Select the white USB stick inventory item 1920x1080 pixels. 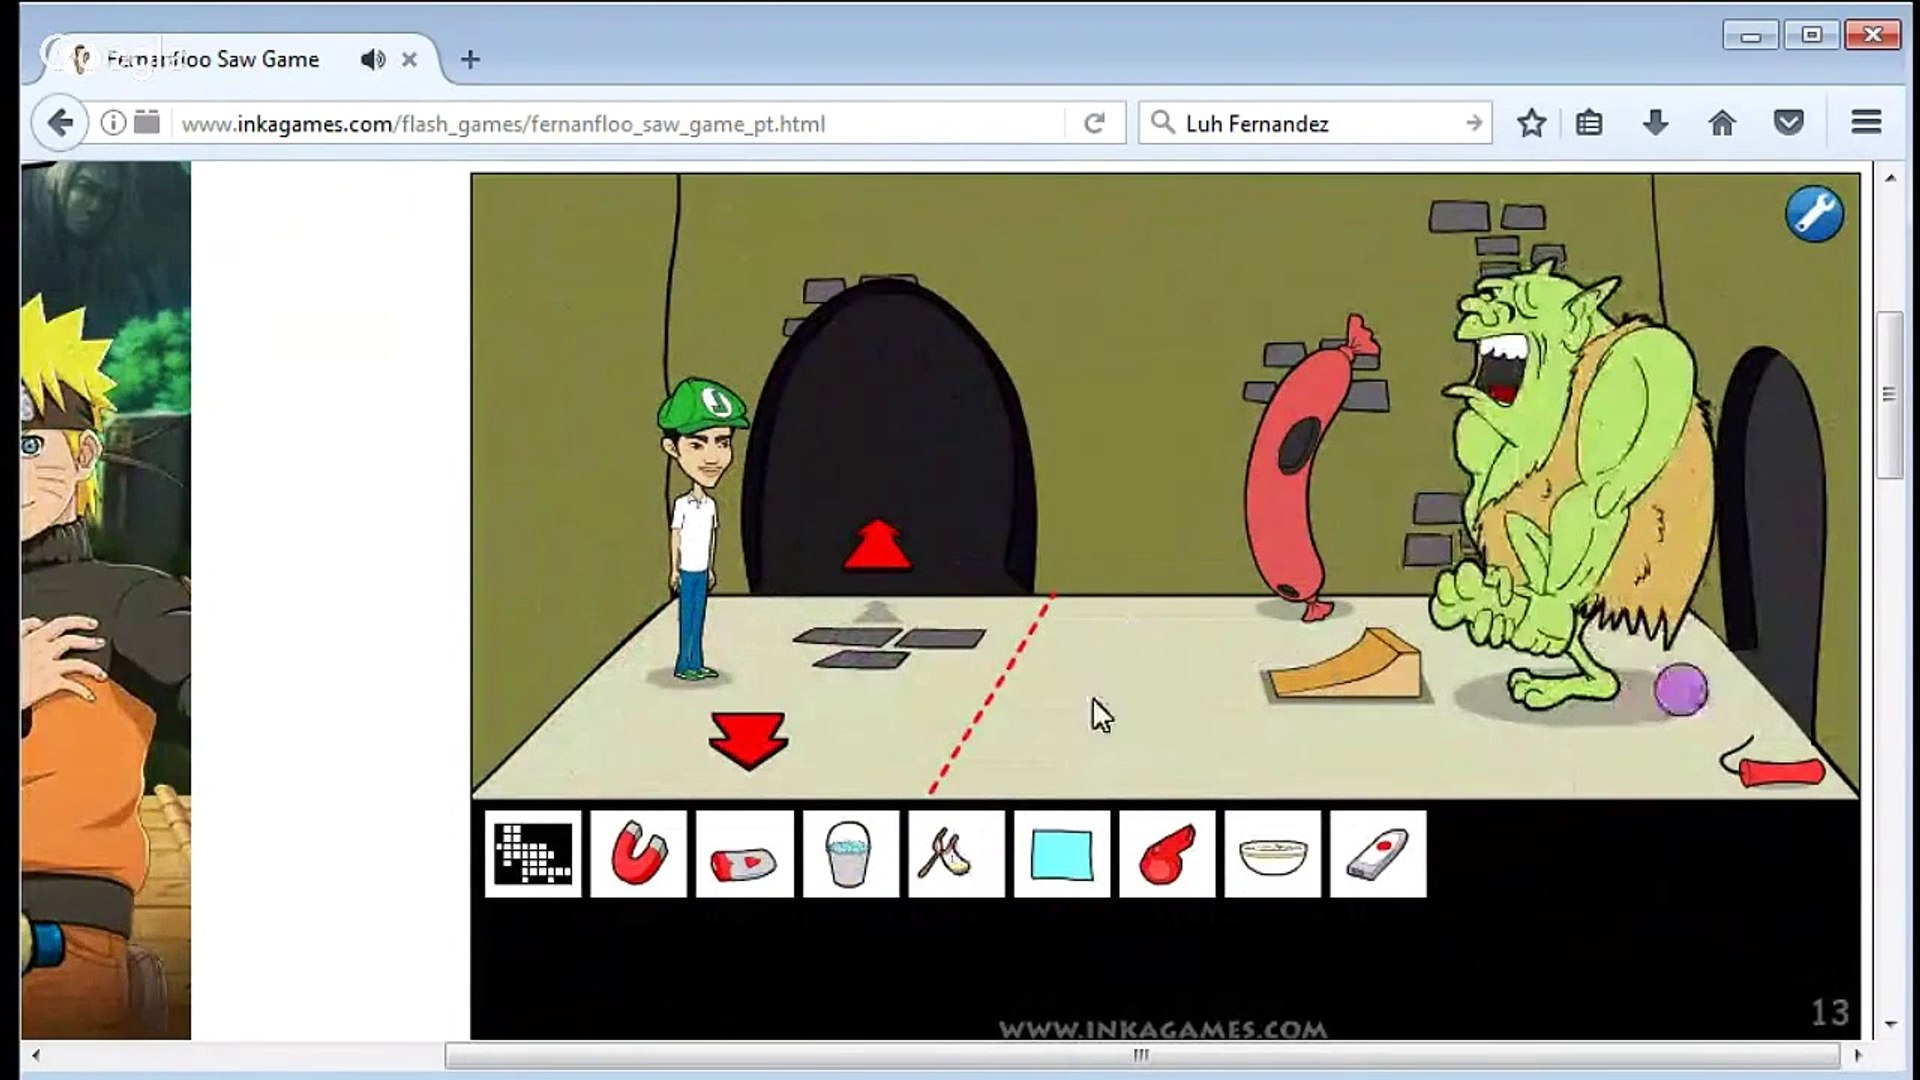(1378, 853)
